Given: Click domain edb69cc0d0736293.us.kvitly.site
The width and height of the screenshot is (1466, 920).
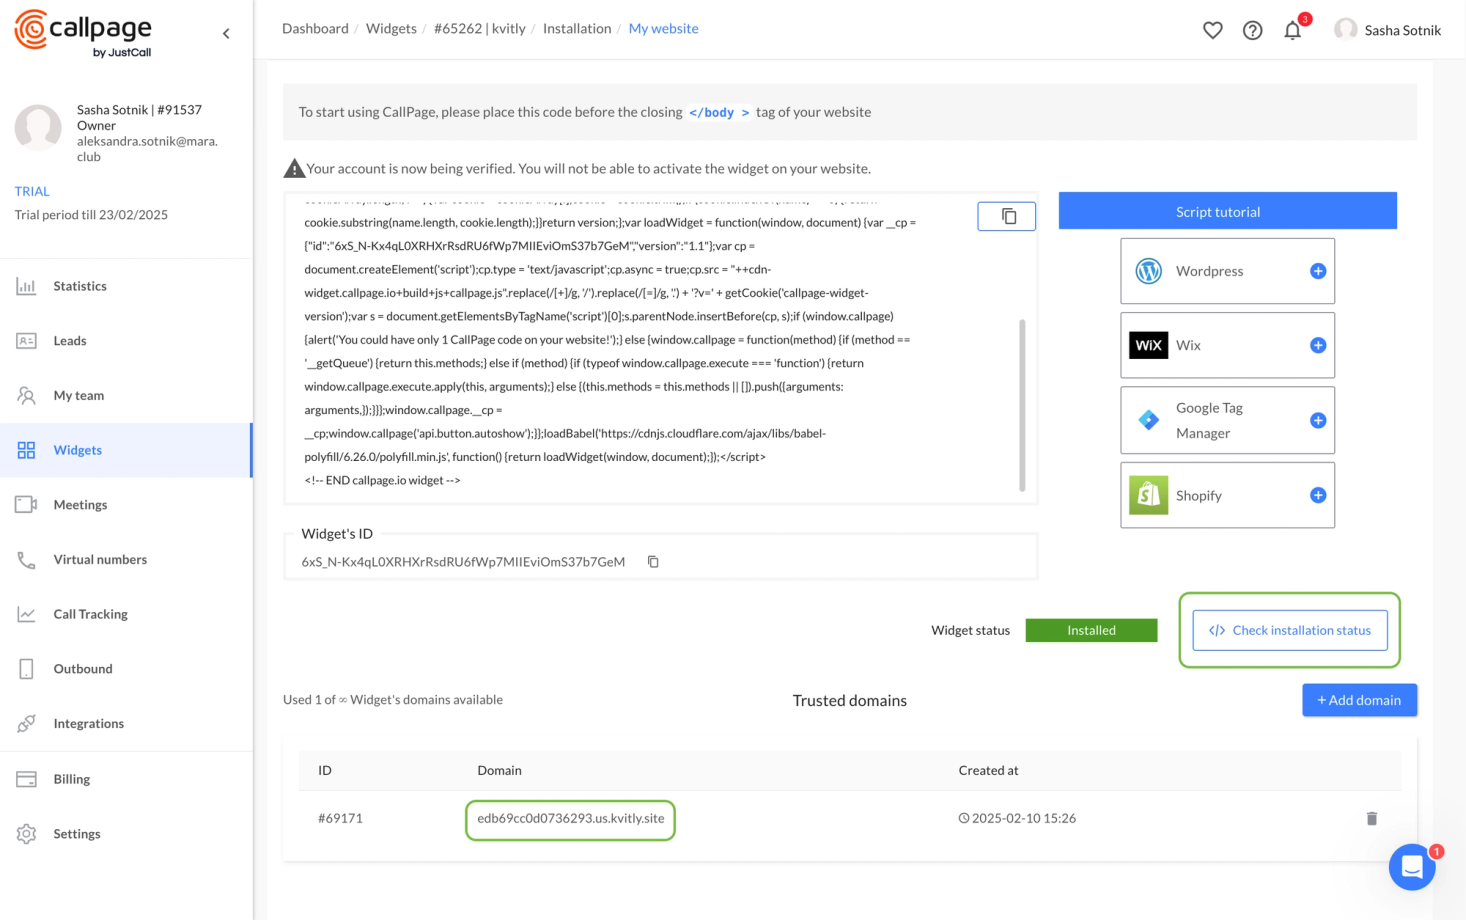Looking at the screenshot, I should [x=571, y=818].
